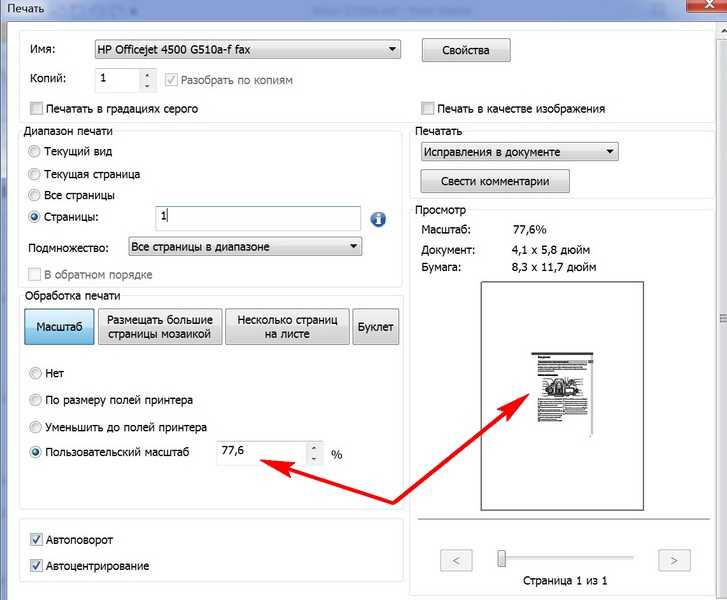This screenshot has width=727, height=600.
Task: Click the custom scale 77,6 field
Action: pos(261,453)
